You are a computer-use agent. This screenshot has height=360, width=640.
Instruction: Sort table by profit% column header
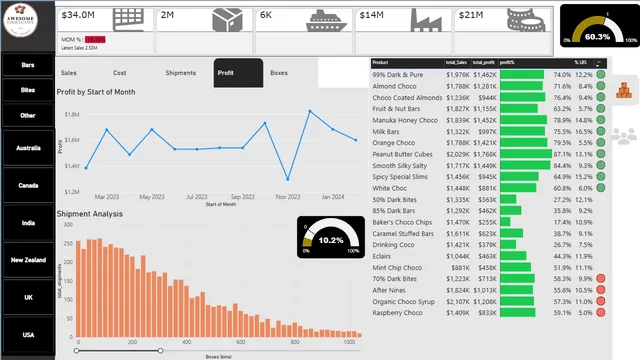[x=507, y=62]
